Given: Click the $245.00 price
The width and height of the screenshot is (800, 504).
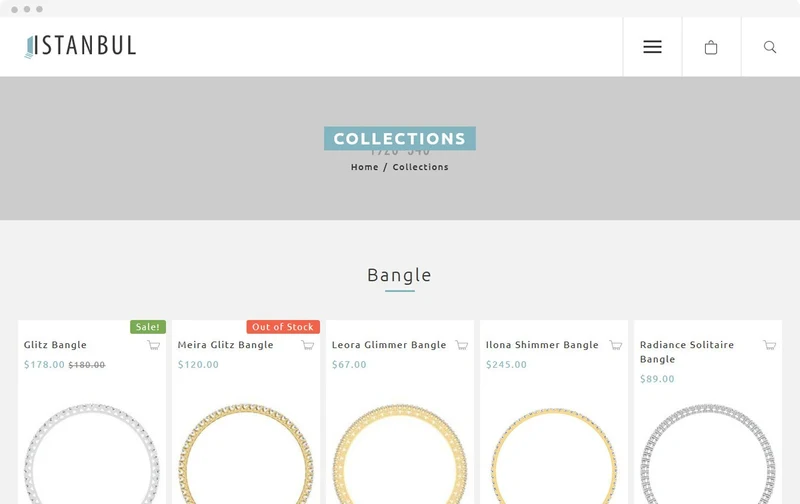Looking at the screenshot, I should (x=506, y=365).
